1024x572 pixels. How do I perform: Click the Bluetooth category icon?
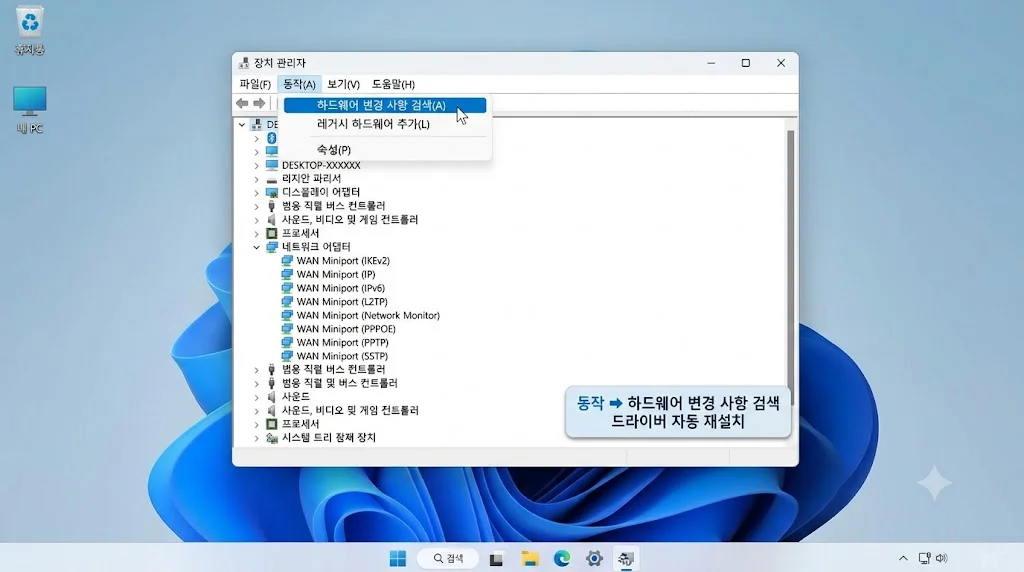272,138
